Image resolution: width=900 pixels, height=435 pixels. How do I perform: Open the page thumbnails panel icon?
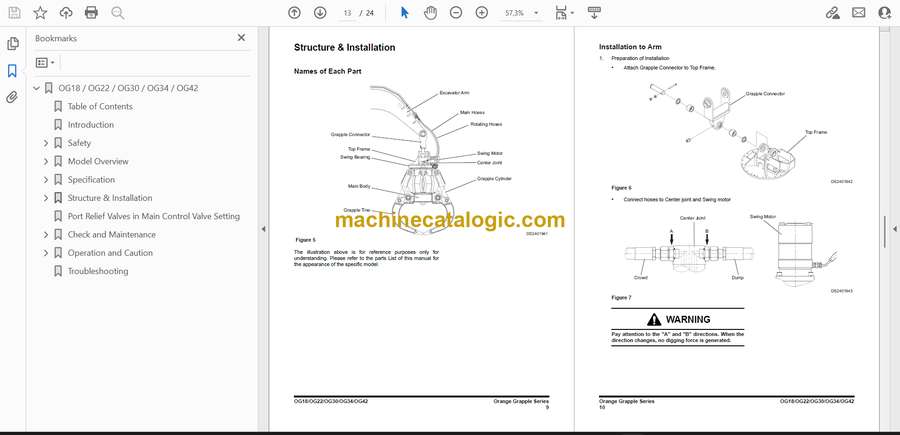coord(13,44)
